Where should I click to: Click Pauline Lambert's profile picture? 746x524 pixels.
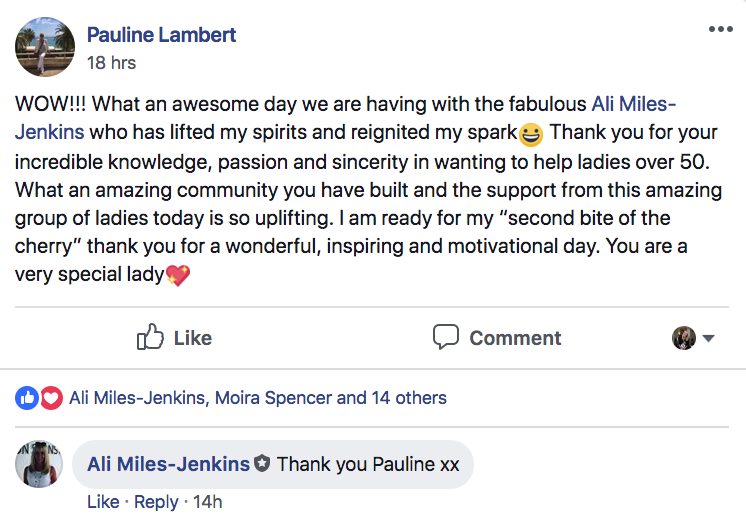(x=44, y=46)
